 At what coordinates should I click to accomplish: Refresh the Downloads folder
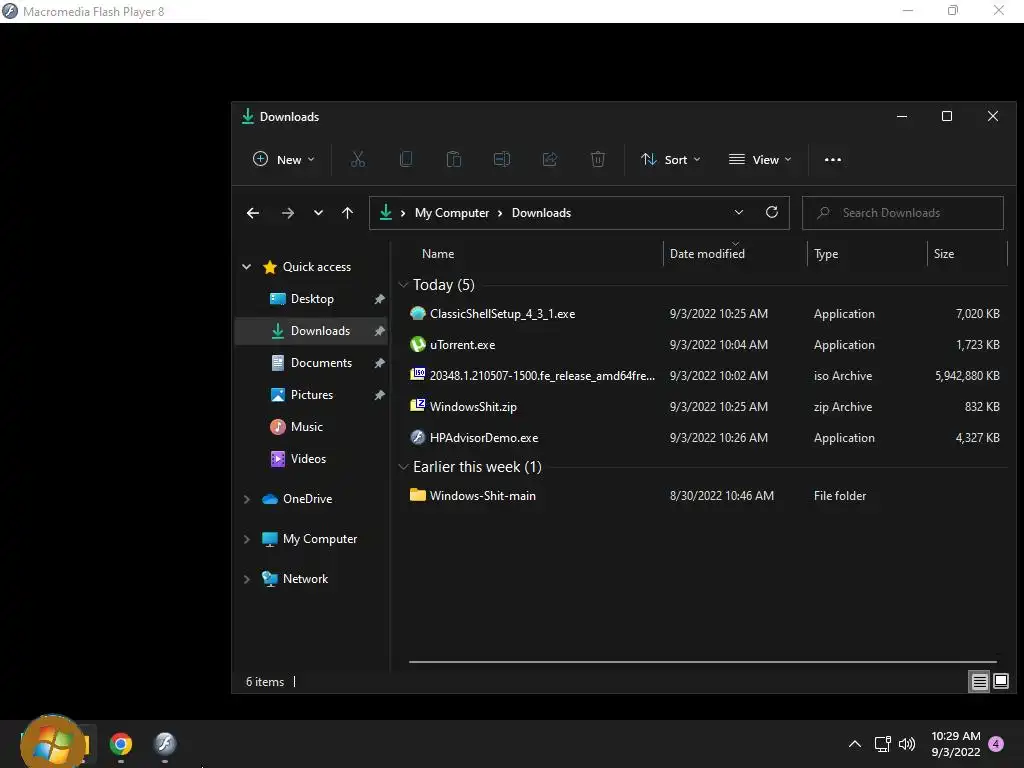(x=772, y=212)
